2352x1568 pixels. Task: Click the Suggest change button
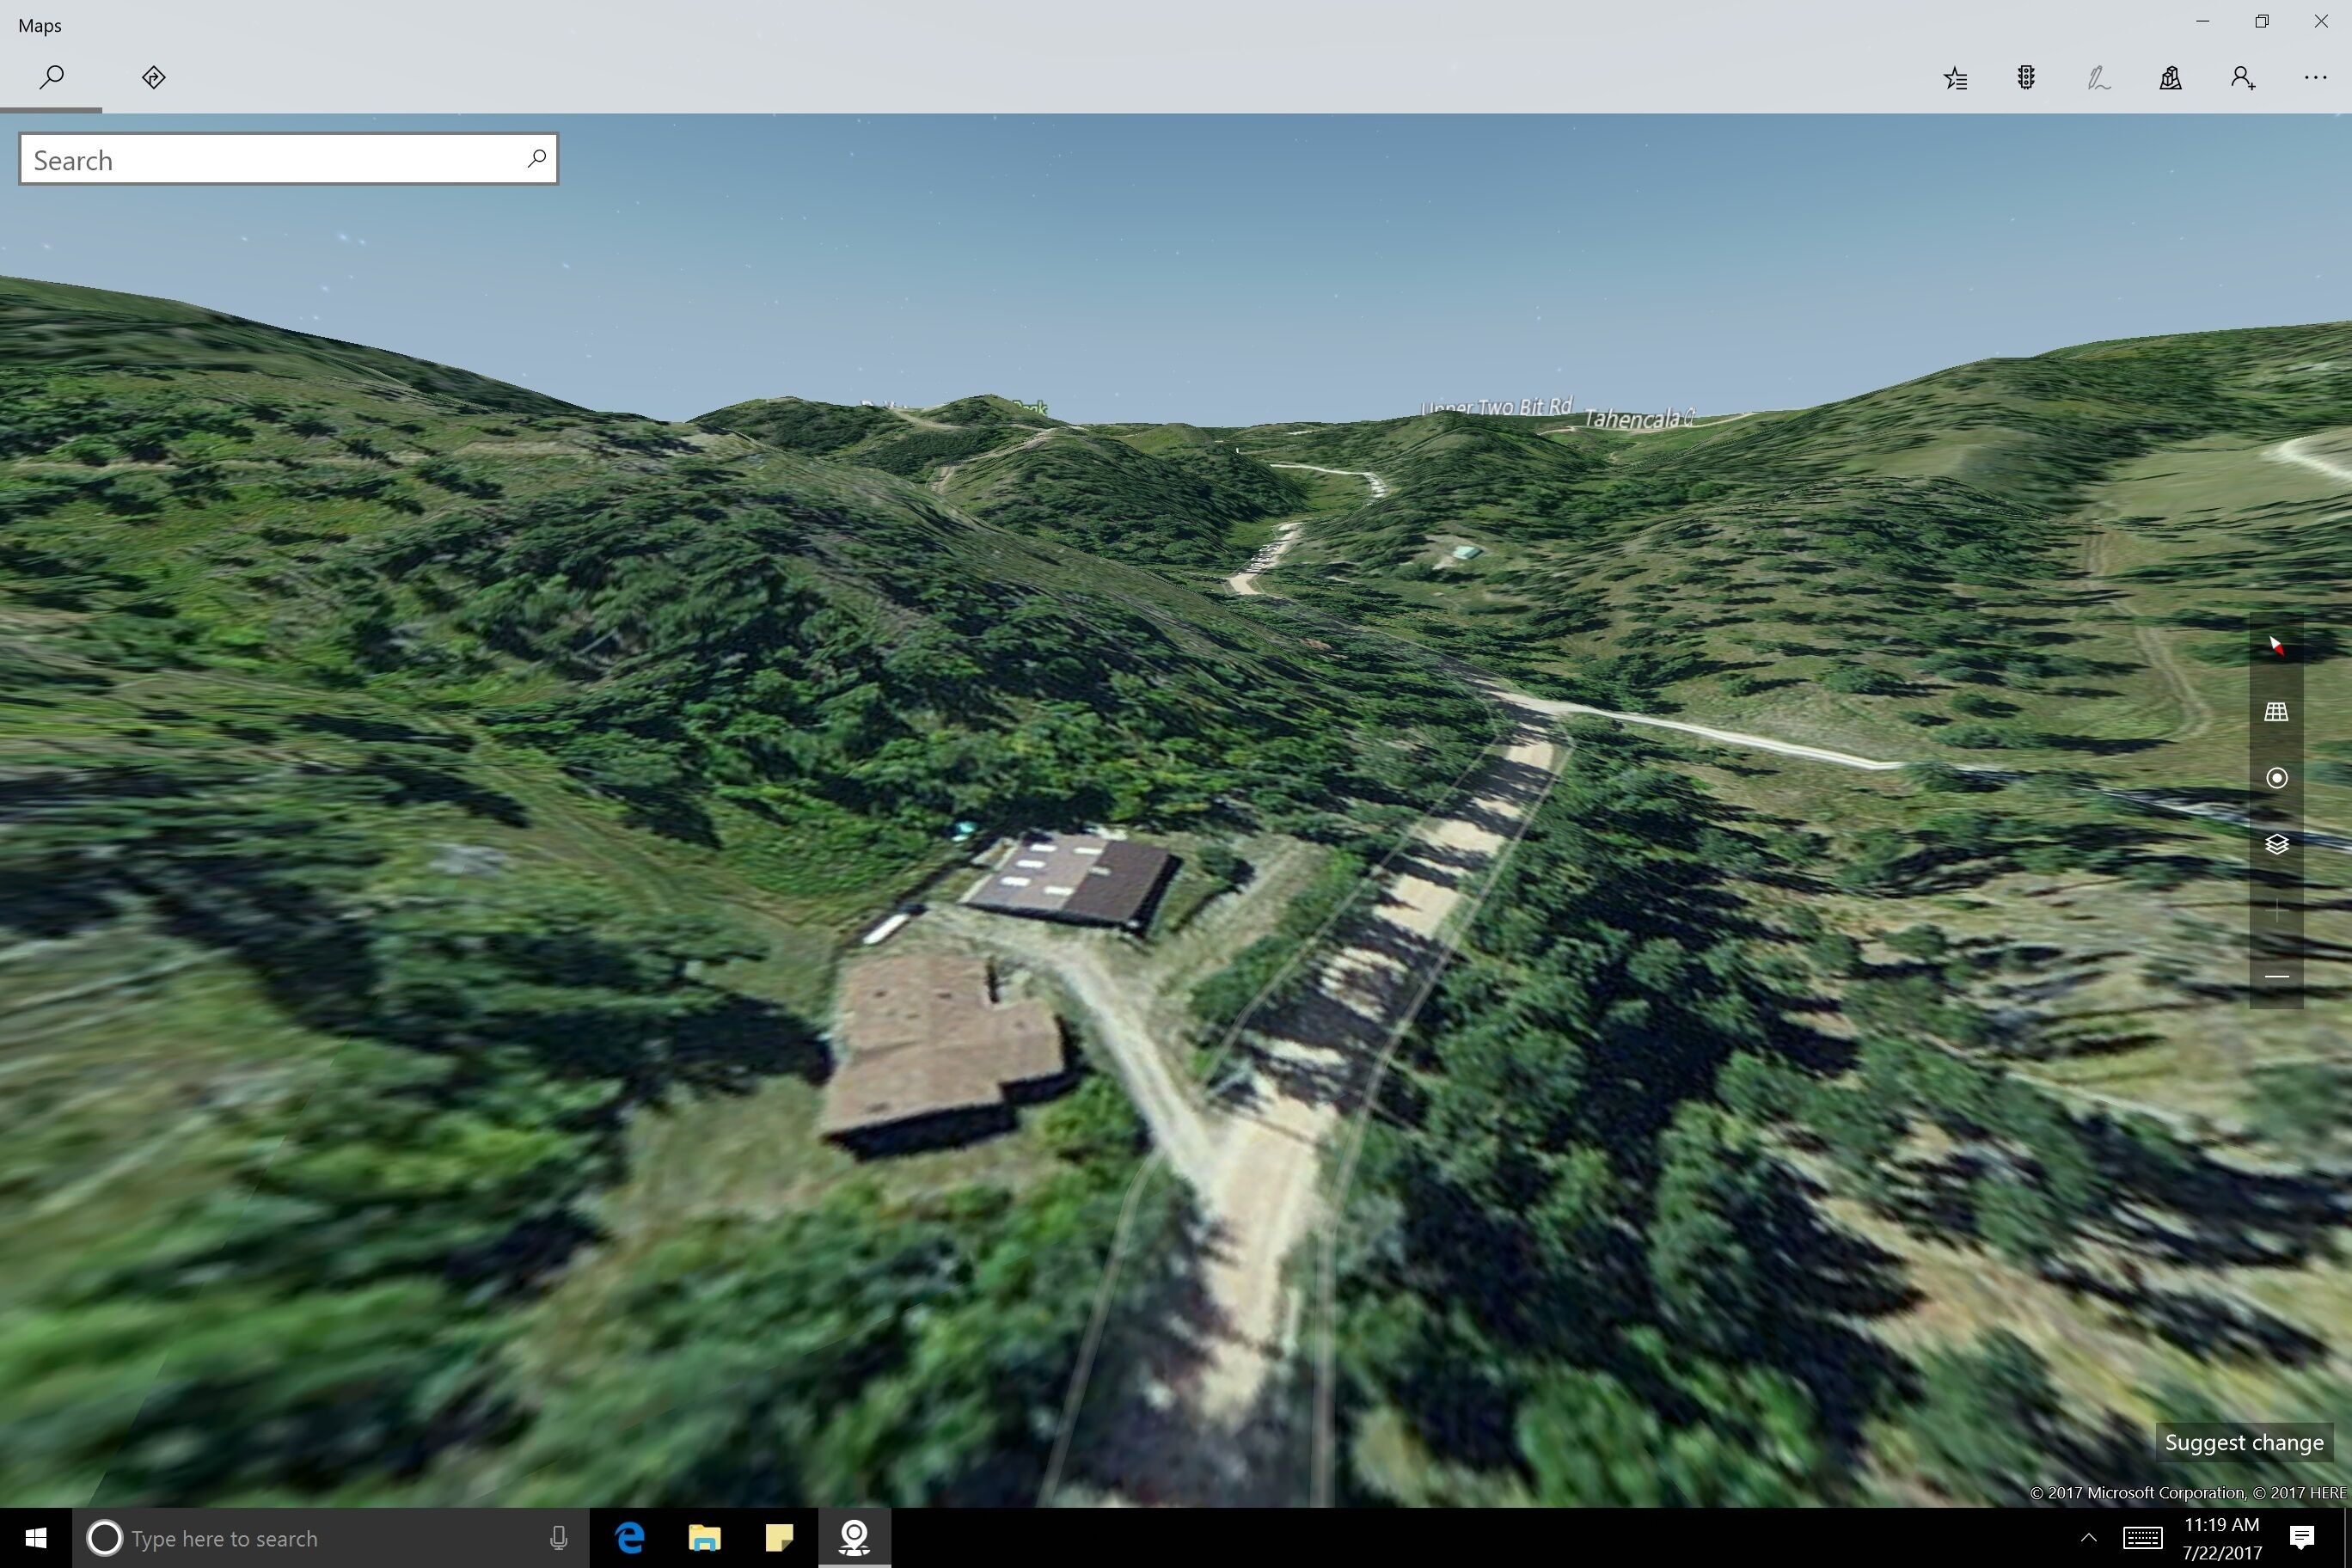point(2243,1442)
